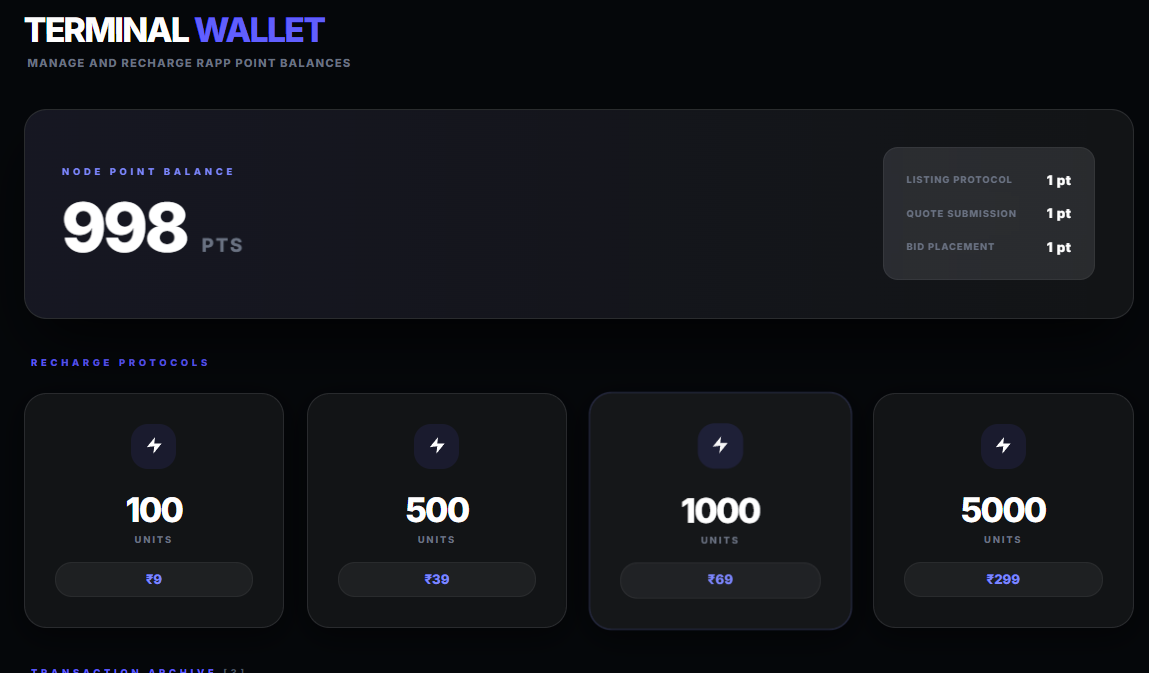Click the Node Point Balance label
1149x673 pixels.
[x=148, y=172]
